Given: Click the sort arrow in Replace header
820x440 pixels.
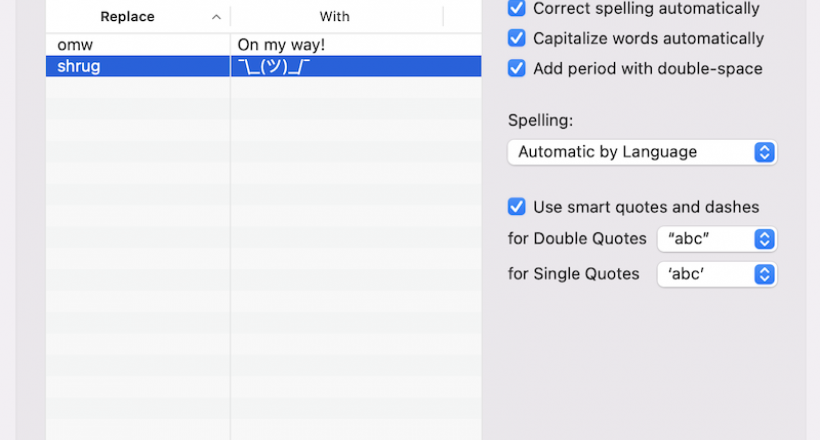Looking at the screenshot, I should (x=216, y=17).
